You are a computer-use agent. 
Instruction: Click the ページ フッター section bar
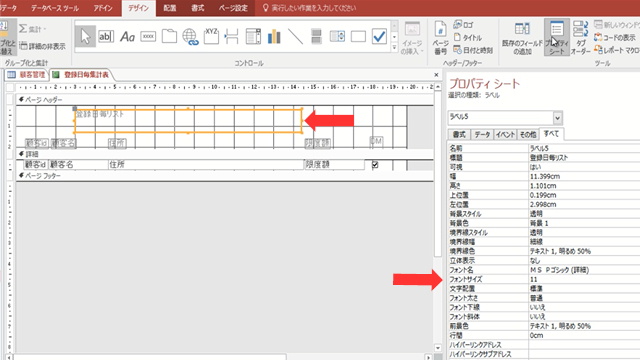[224, 176]
